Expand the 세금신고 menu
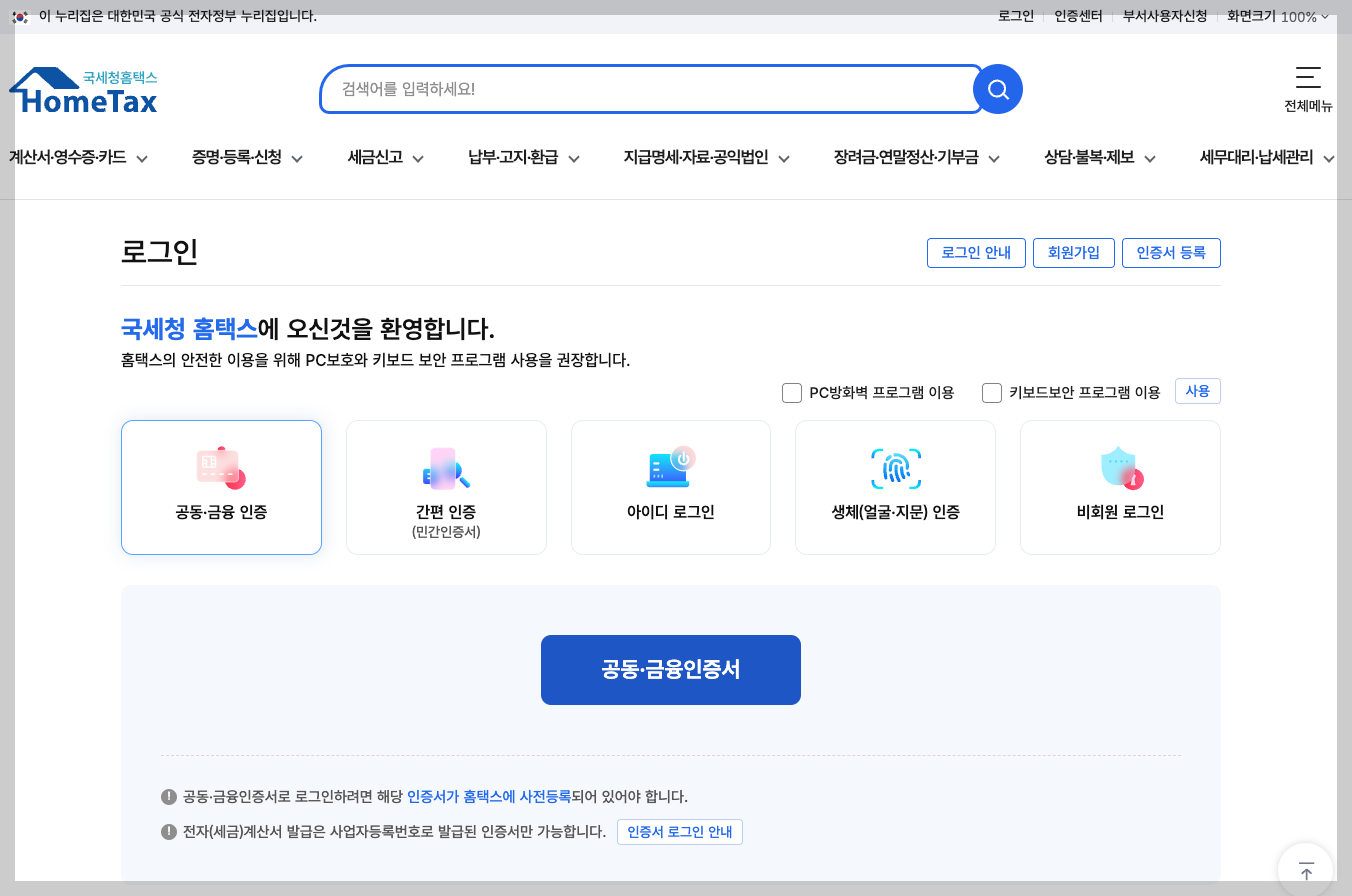The height and width of the screenshot is (896, 1352). [x=386, y=158]
